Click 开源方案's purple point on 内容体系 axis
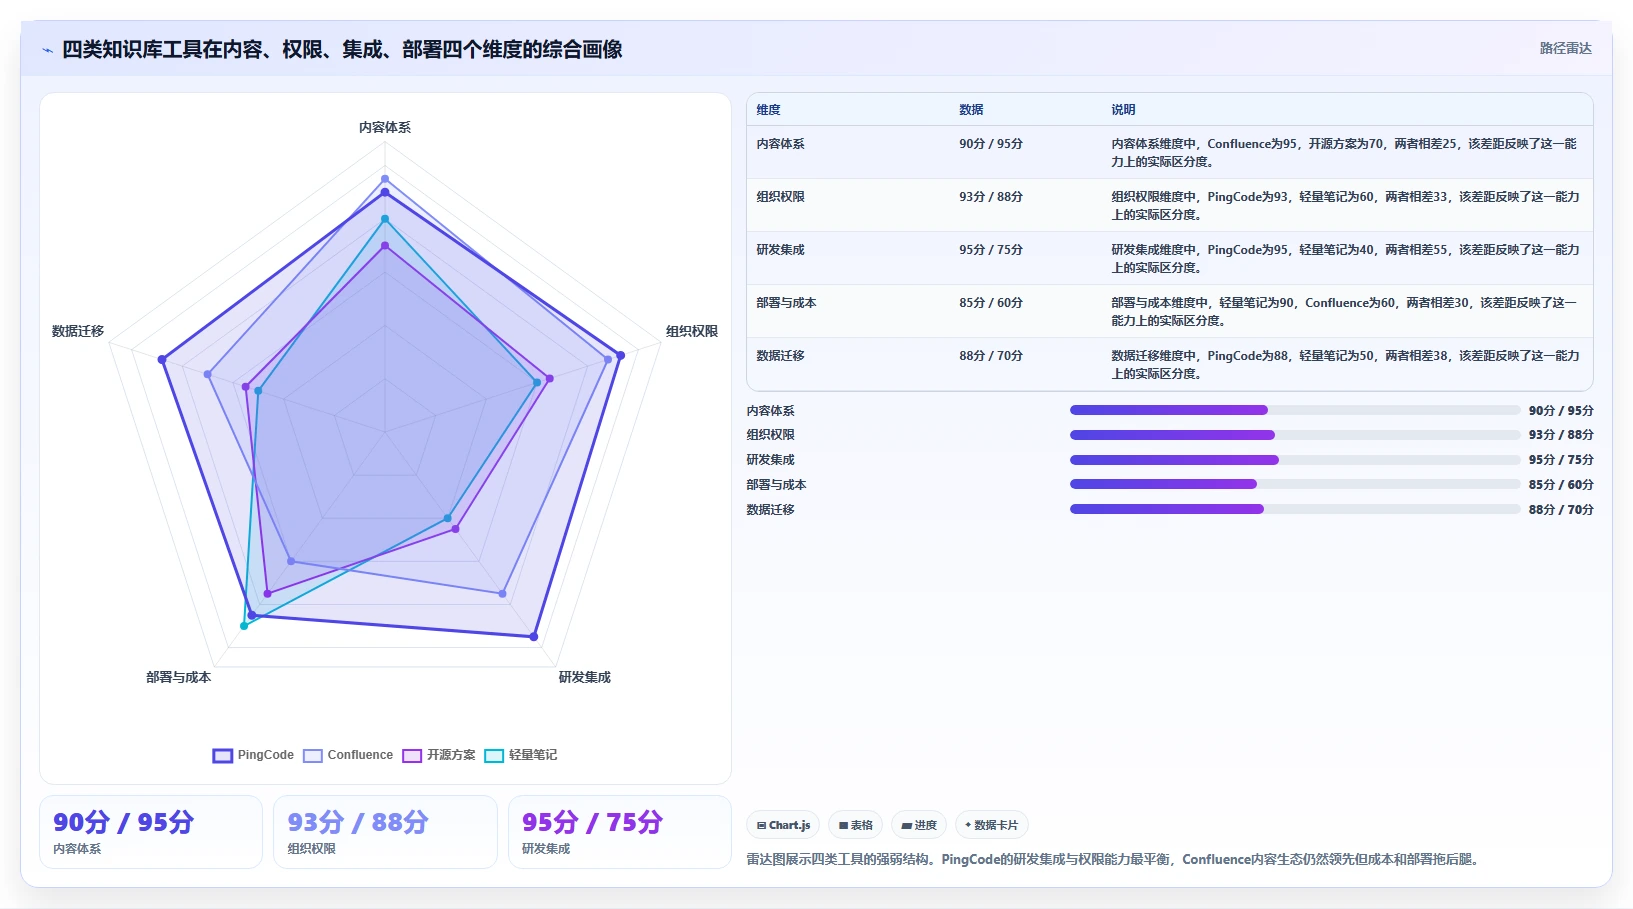The height and width of the screenshot is (909, 1633). point(385,245)
